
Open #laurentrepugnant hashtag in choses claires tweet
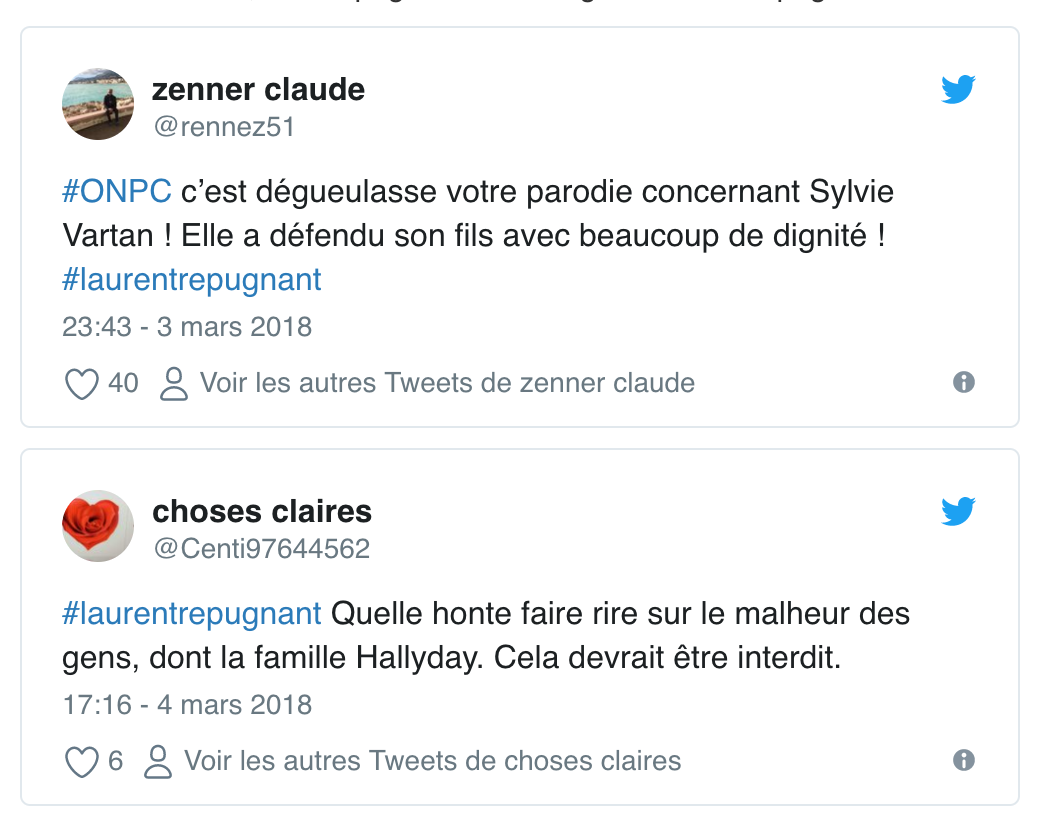click(192, 612)
